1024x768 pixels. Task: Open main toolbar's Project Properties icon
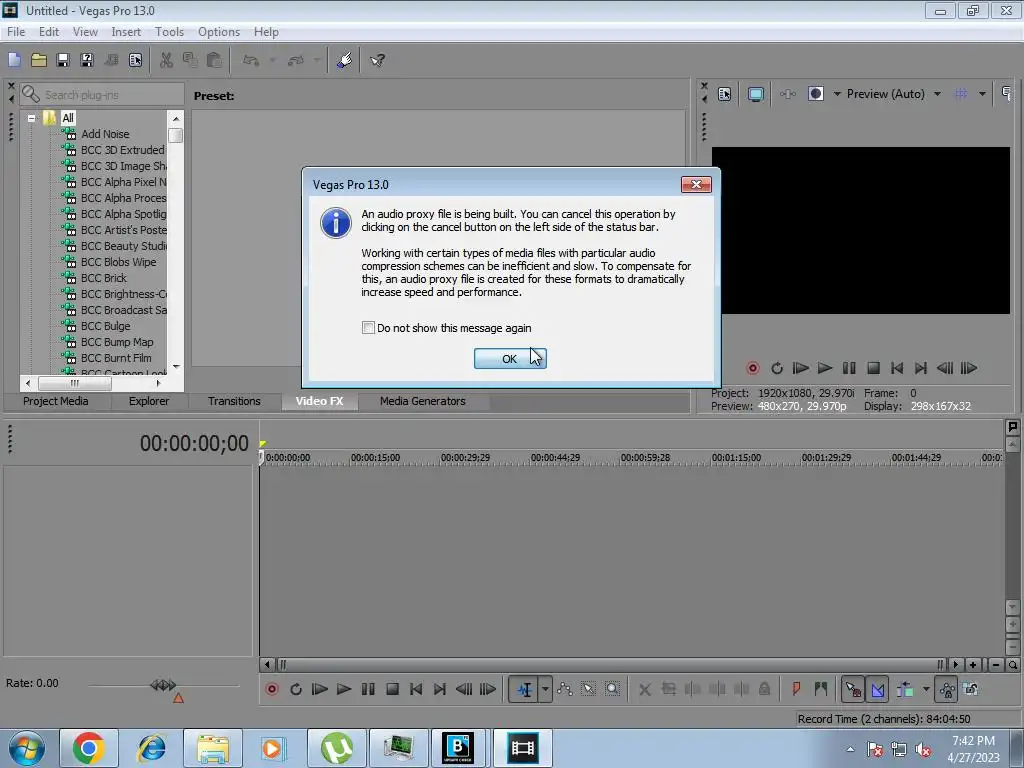(x=135, y=61)
